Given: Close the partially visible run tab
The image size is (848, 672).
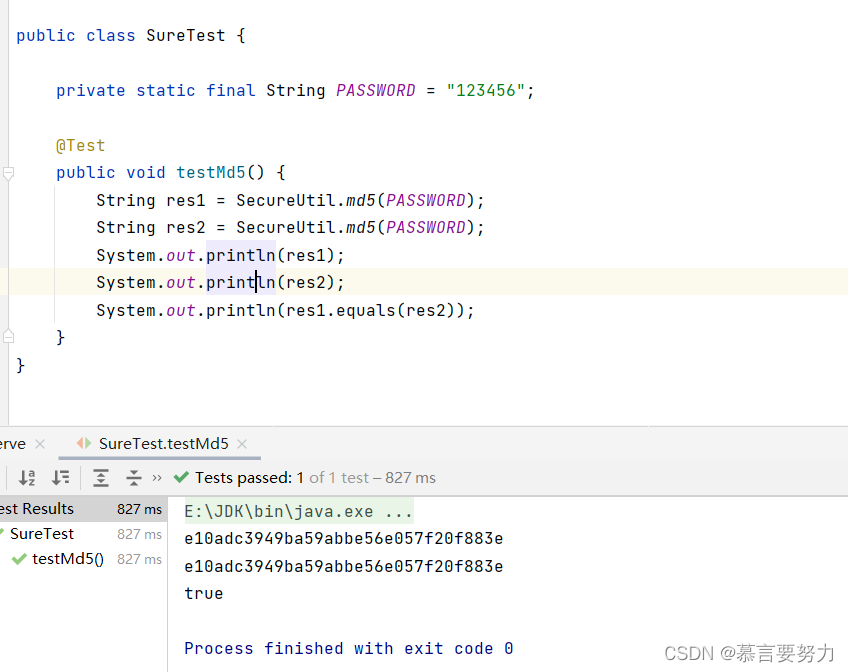Looking at the screenshot, I should (39, 444).
